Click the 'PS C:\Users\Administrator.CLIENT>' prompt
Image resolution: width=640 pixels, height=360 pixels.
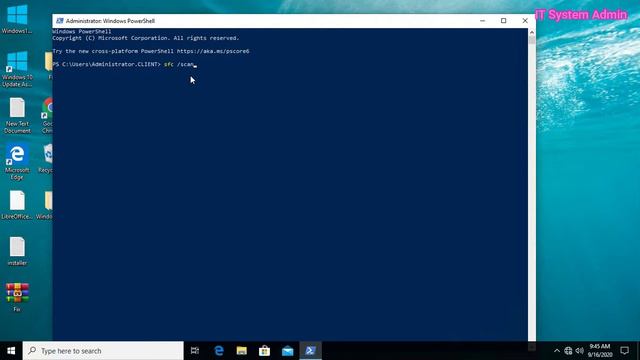tap(107, 64)
